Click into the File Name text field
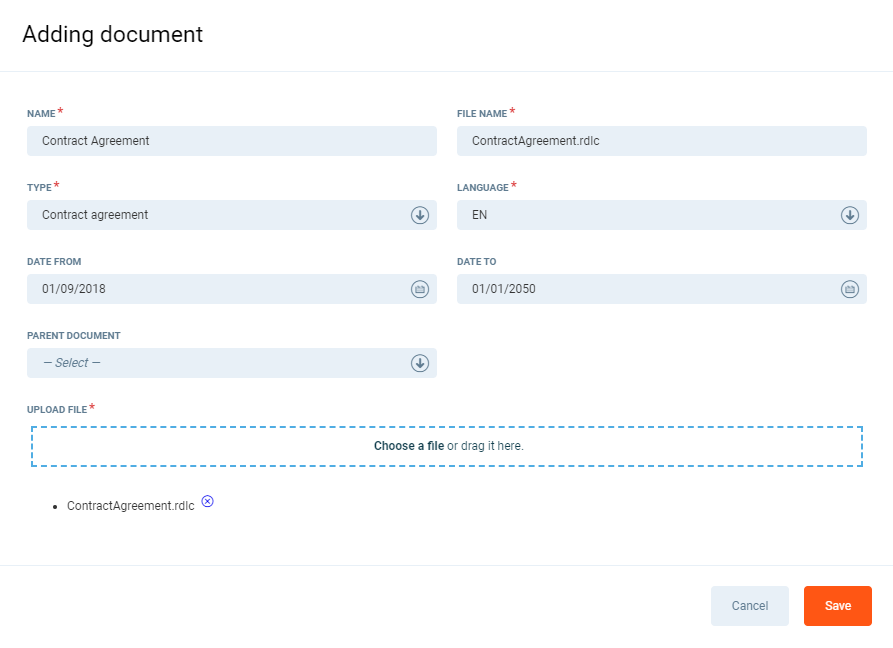Viewport: 893px width, 648px height. [661, 141]
